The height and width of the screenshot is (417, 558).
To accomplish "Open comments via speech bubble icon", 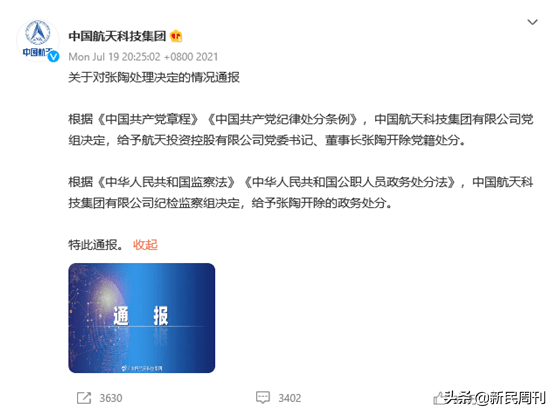I will tap(263, 397).
